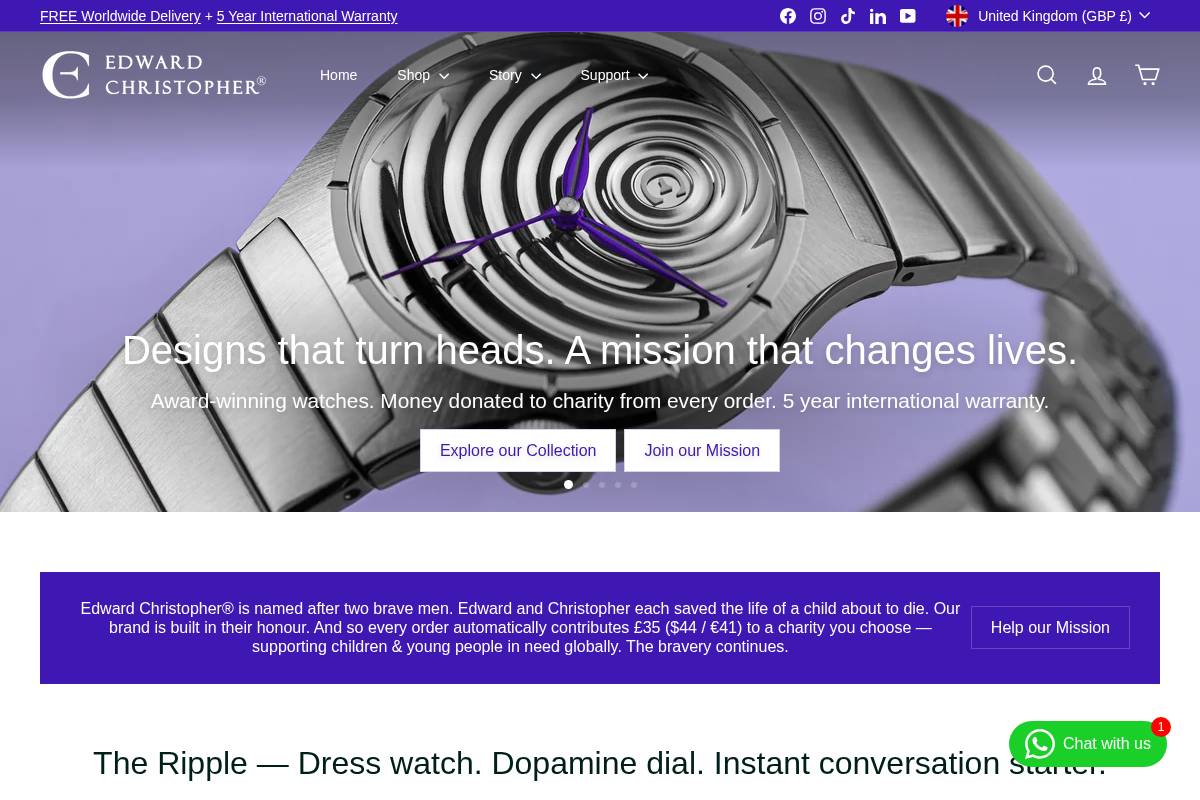
Task: Open the search magnifier icon
Action: (x=1047, y=75)
